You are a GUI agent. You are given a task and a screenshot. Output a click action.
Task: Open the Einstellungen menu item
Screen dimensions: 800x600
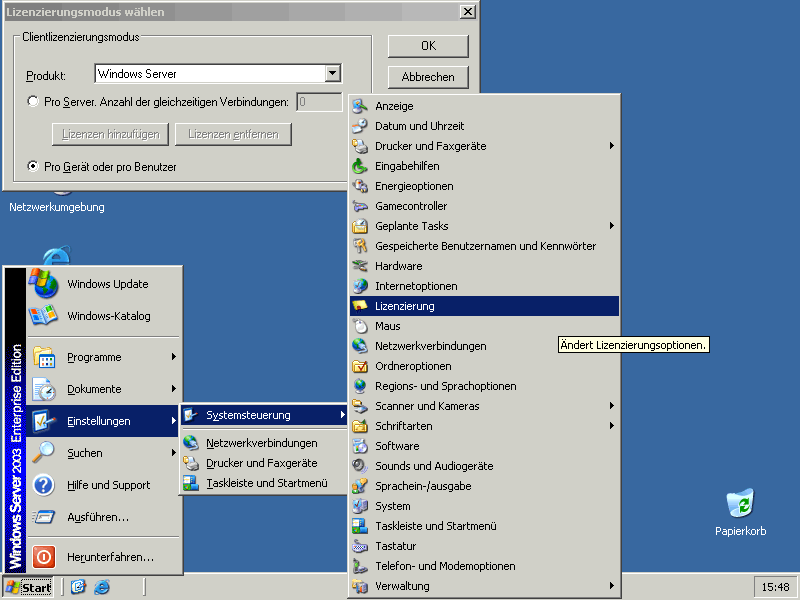103,421
